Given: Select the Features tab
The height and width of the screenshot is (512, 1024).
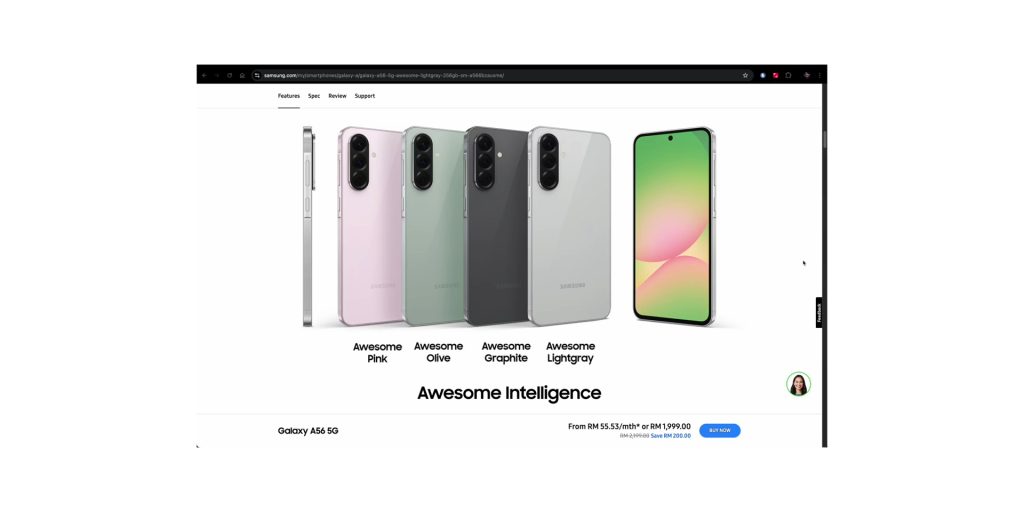Looking at the screenshot, I should (289, 96).
